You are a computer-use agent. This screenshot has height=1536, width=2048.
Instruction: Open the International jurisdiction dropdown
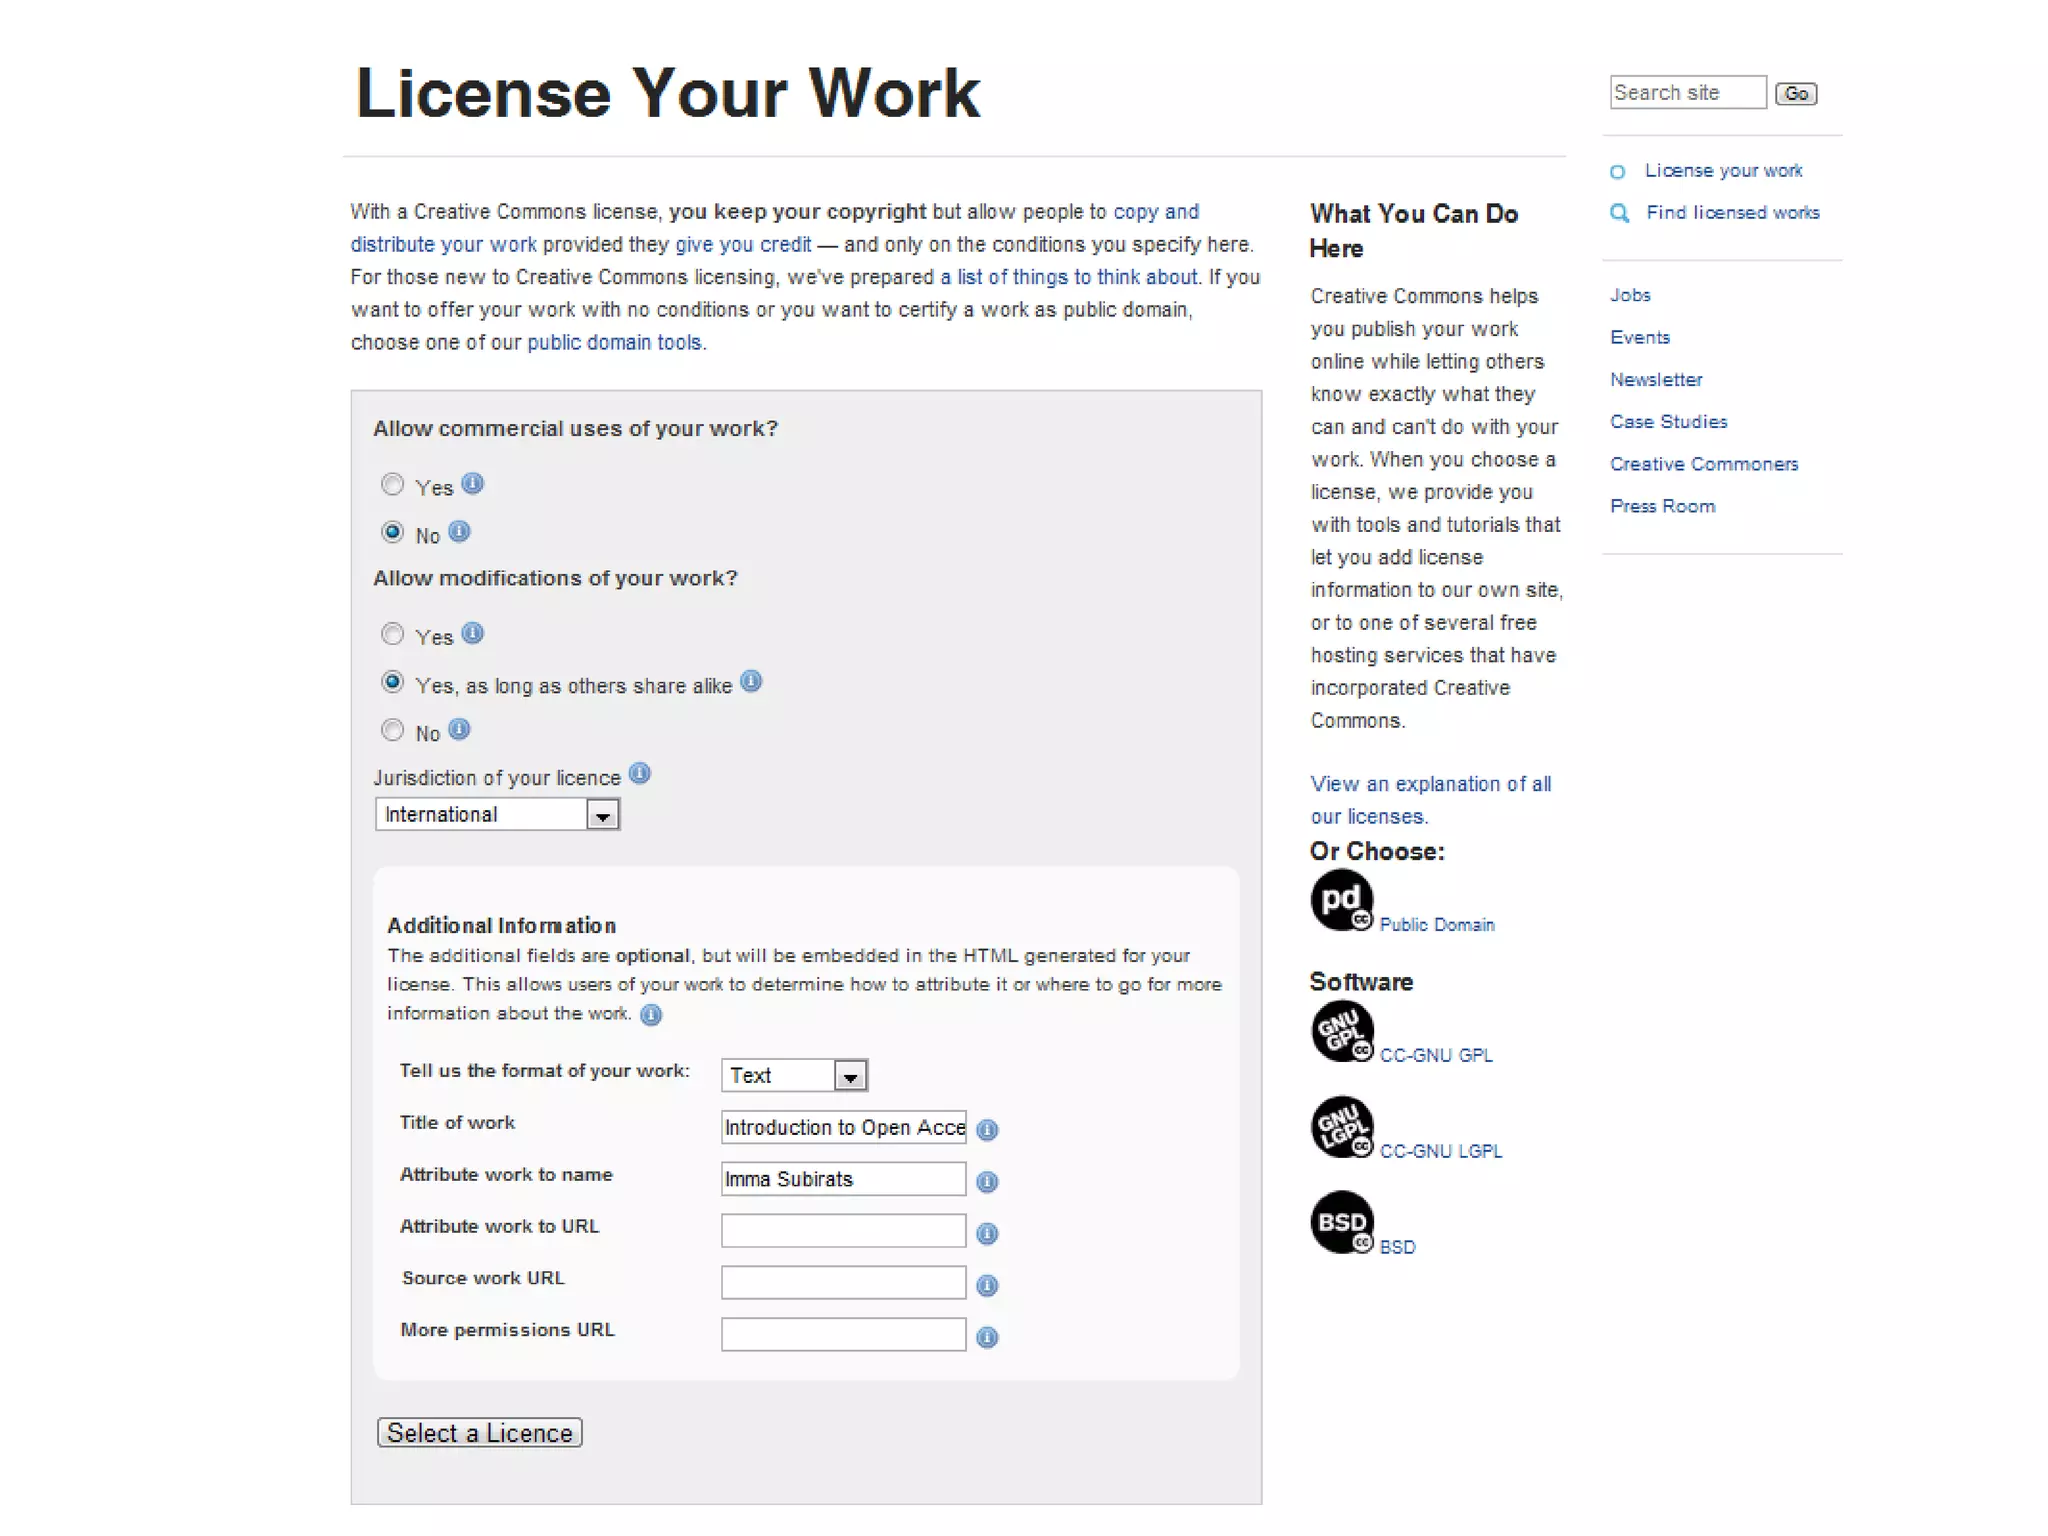497,815
